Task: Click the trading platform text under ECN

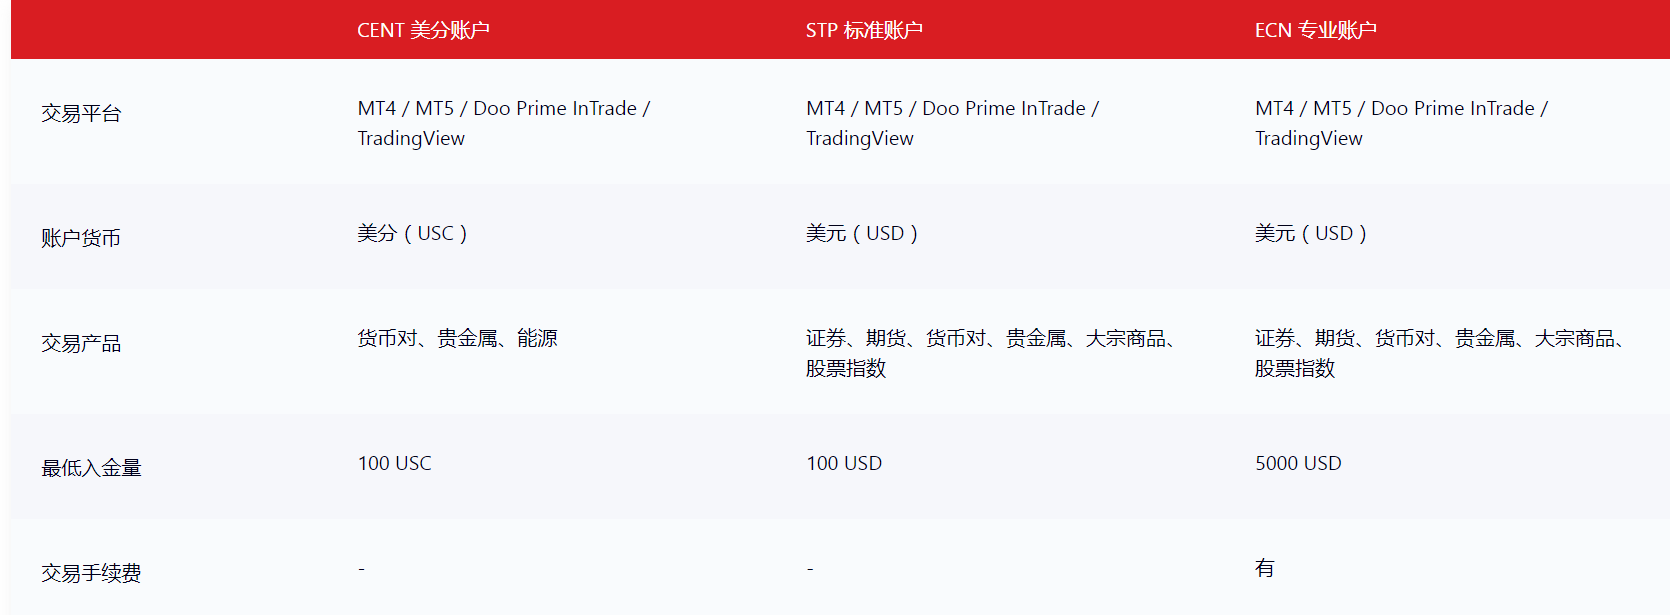Action: pyautogui.click(x=1401, y=123)
